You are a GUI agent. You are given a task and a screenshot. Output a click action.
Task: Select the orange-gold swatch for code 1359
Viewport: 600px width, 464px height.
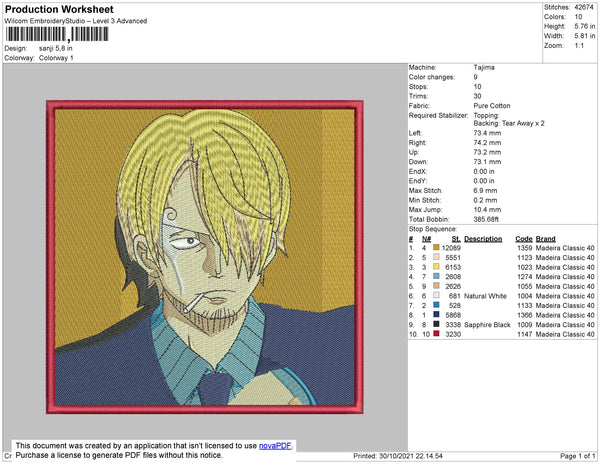click(x=435, y=249)
